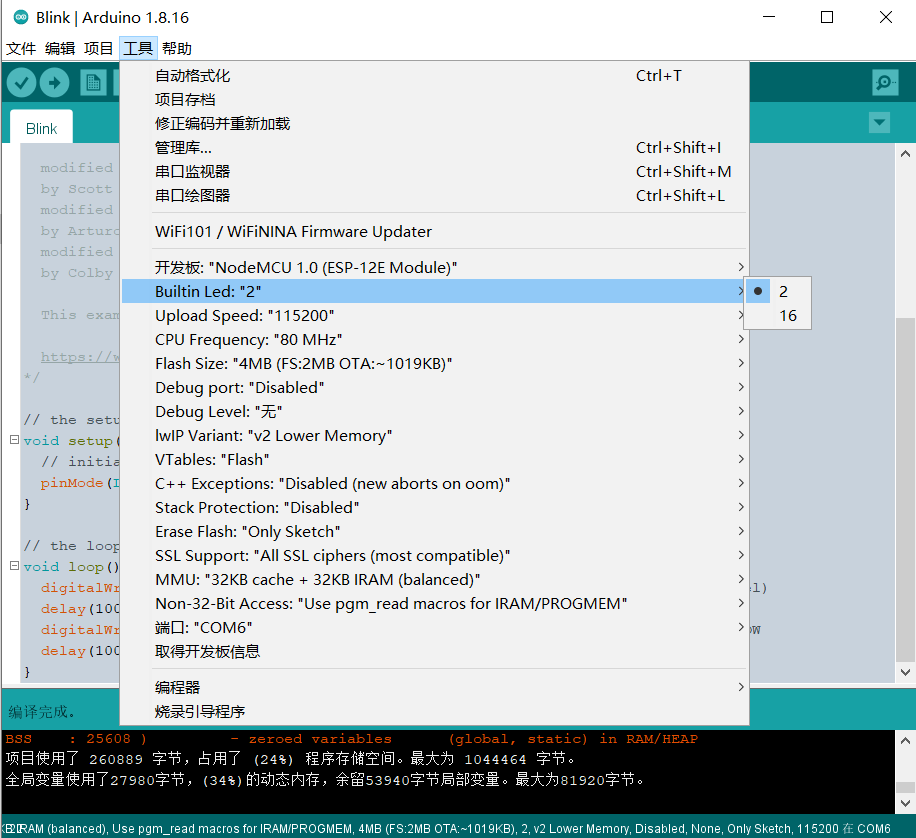Choose 自动格式化 from the menu
Viewport: 916px width, 838px height.
[435, 75]
